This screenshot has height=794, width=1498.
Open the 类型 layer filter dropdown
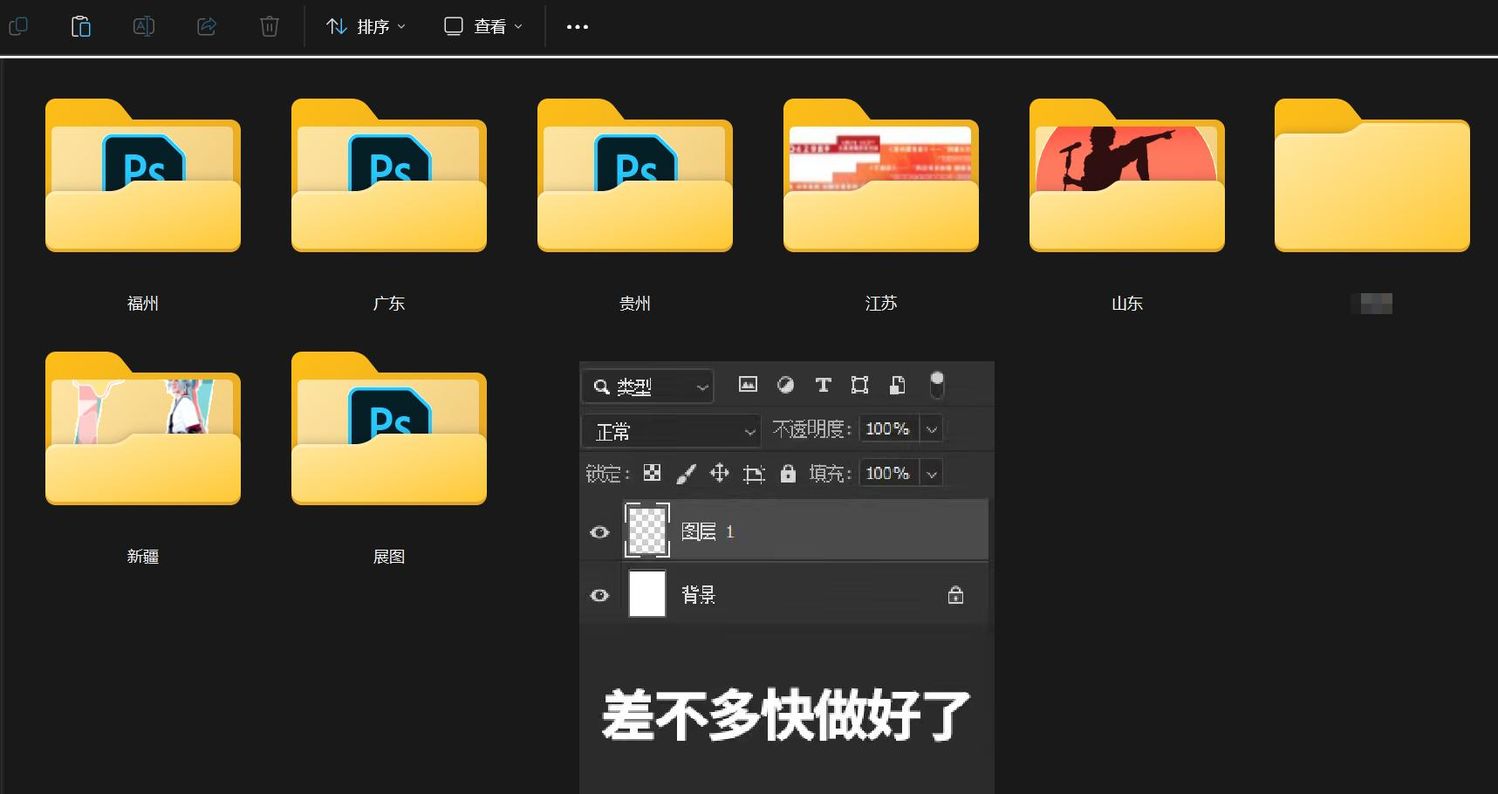coord(648,387)
